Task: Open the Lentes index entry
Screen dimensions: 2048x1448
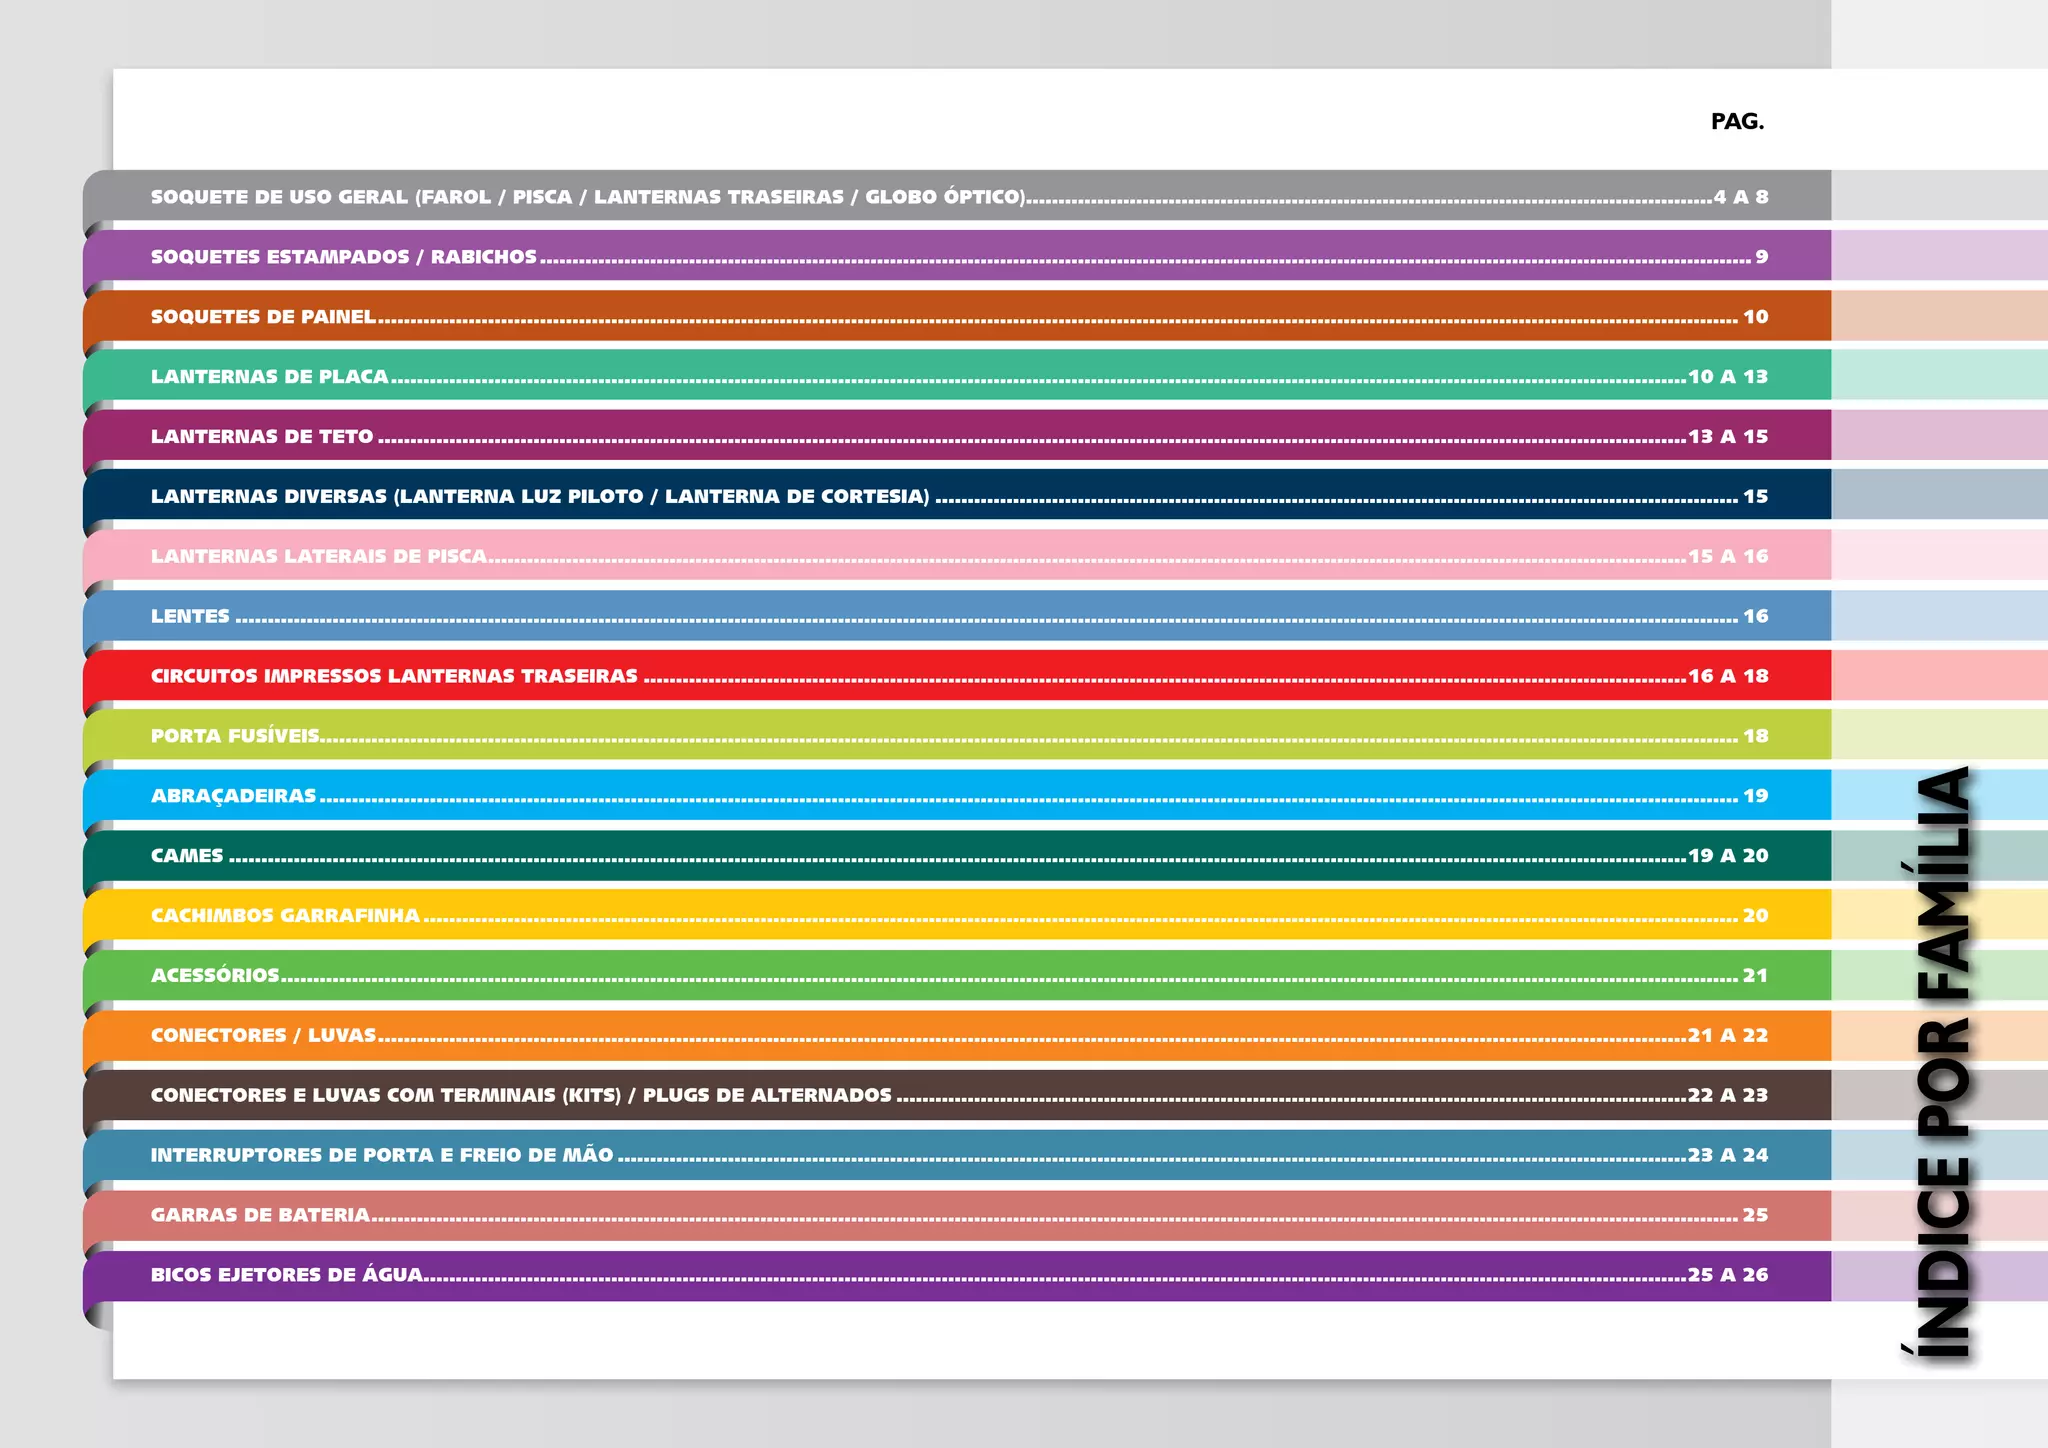Action: [190, 616]
